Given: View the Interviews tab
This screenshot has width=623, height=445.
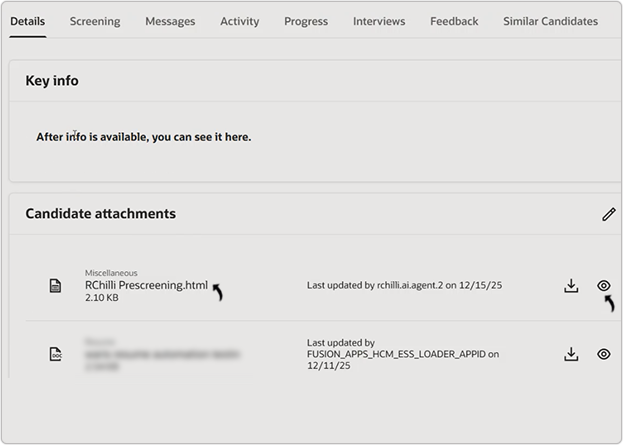Looking at the screenshot, I should tap(379, 21).
